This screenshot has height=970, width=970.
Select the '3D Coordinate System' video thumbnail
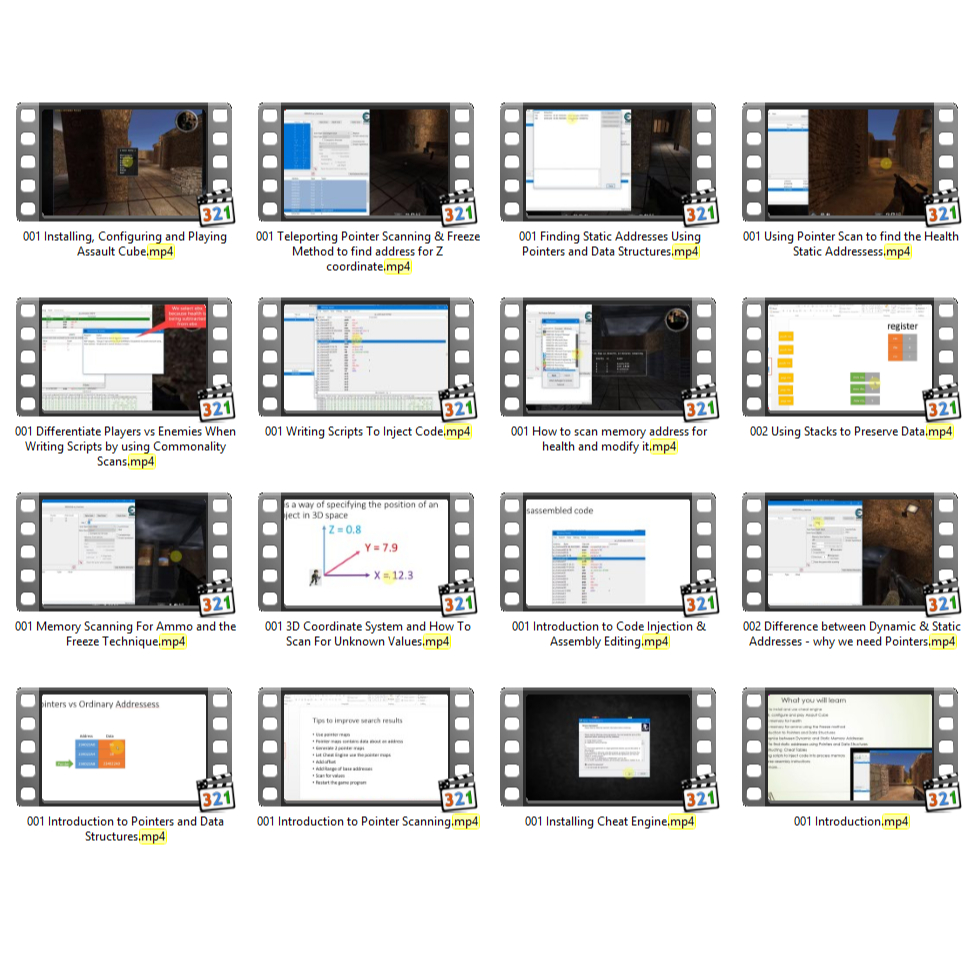(x=366, y=551)
